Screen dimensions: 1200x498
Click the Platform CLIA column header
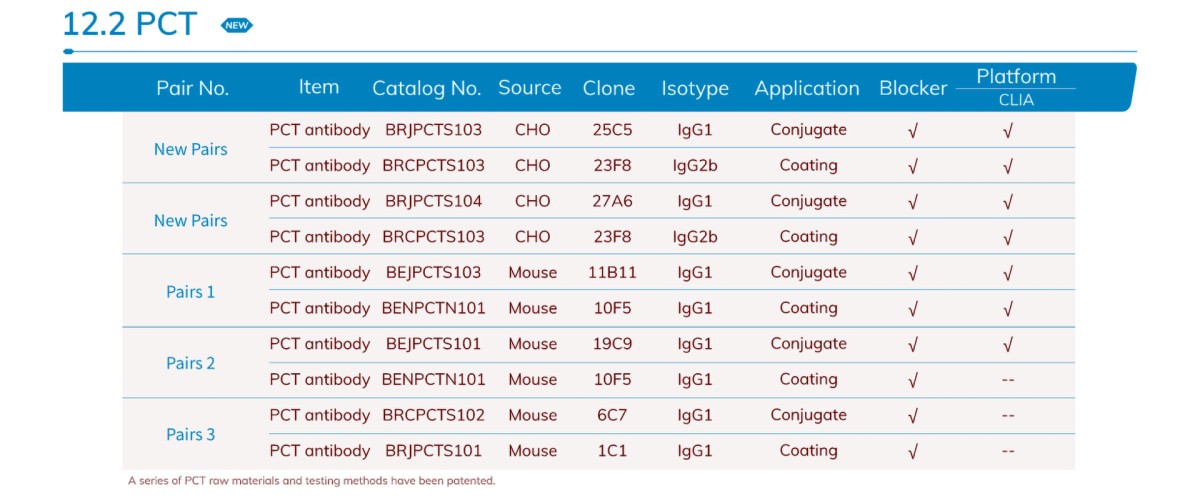click(1015, 87)
